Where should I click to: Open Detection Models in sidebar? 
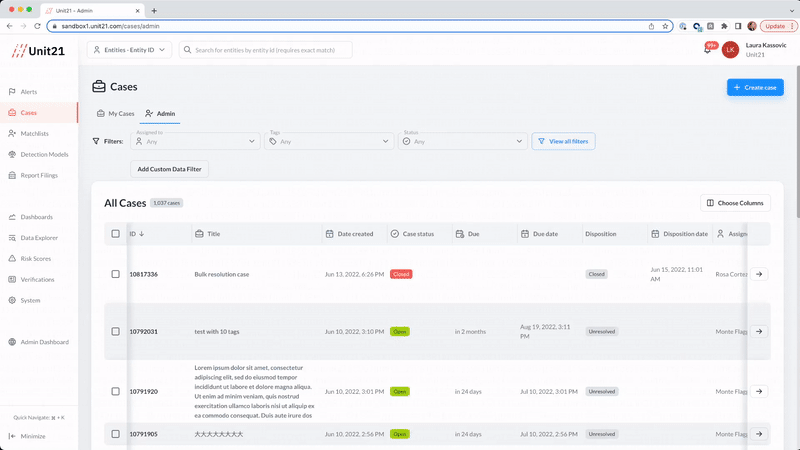(x=39, y=155)
